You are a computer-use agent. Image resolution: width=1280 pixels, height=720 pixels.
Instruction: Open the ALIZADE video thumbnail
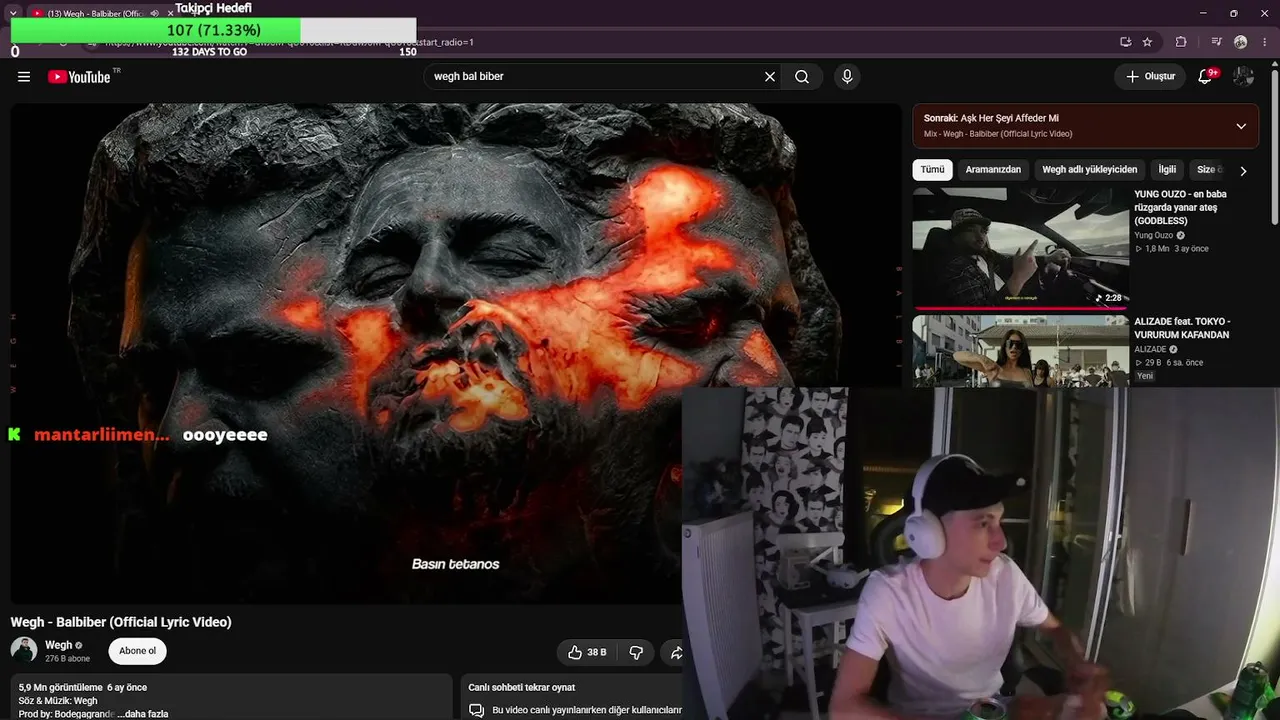click(x=1020, y=351)
